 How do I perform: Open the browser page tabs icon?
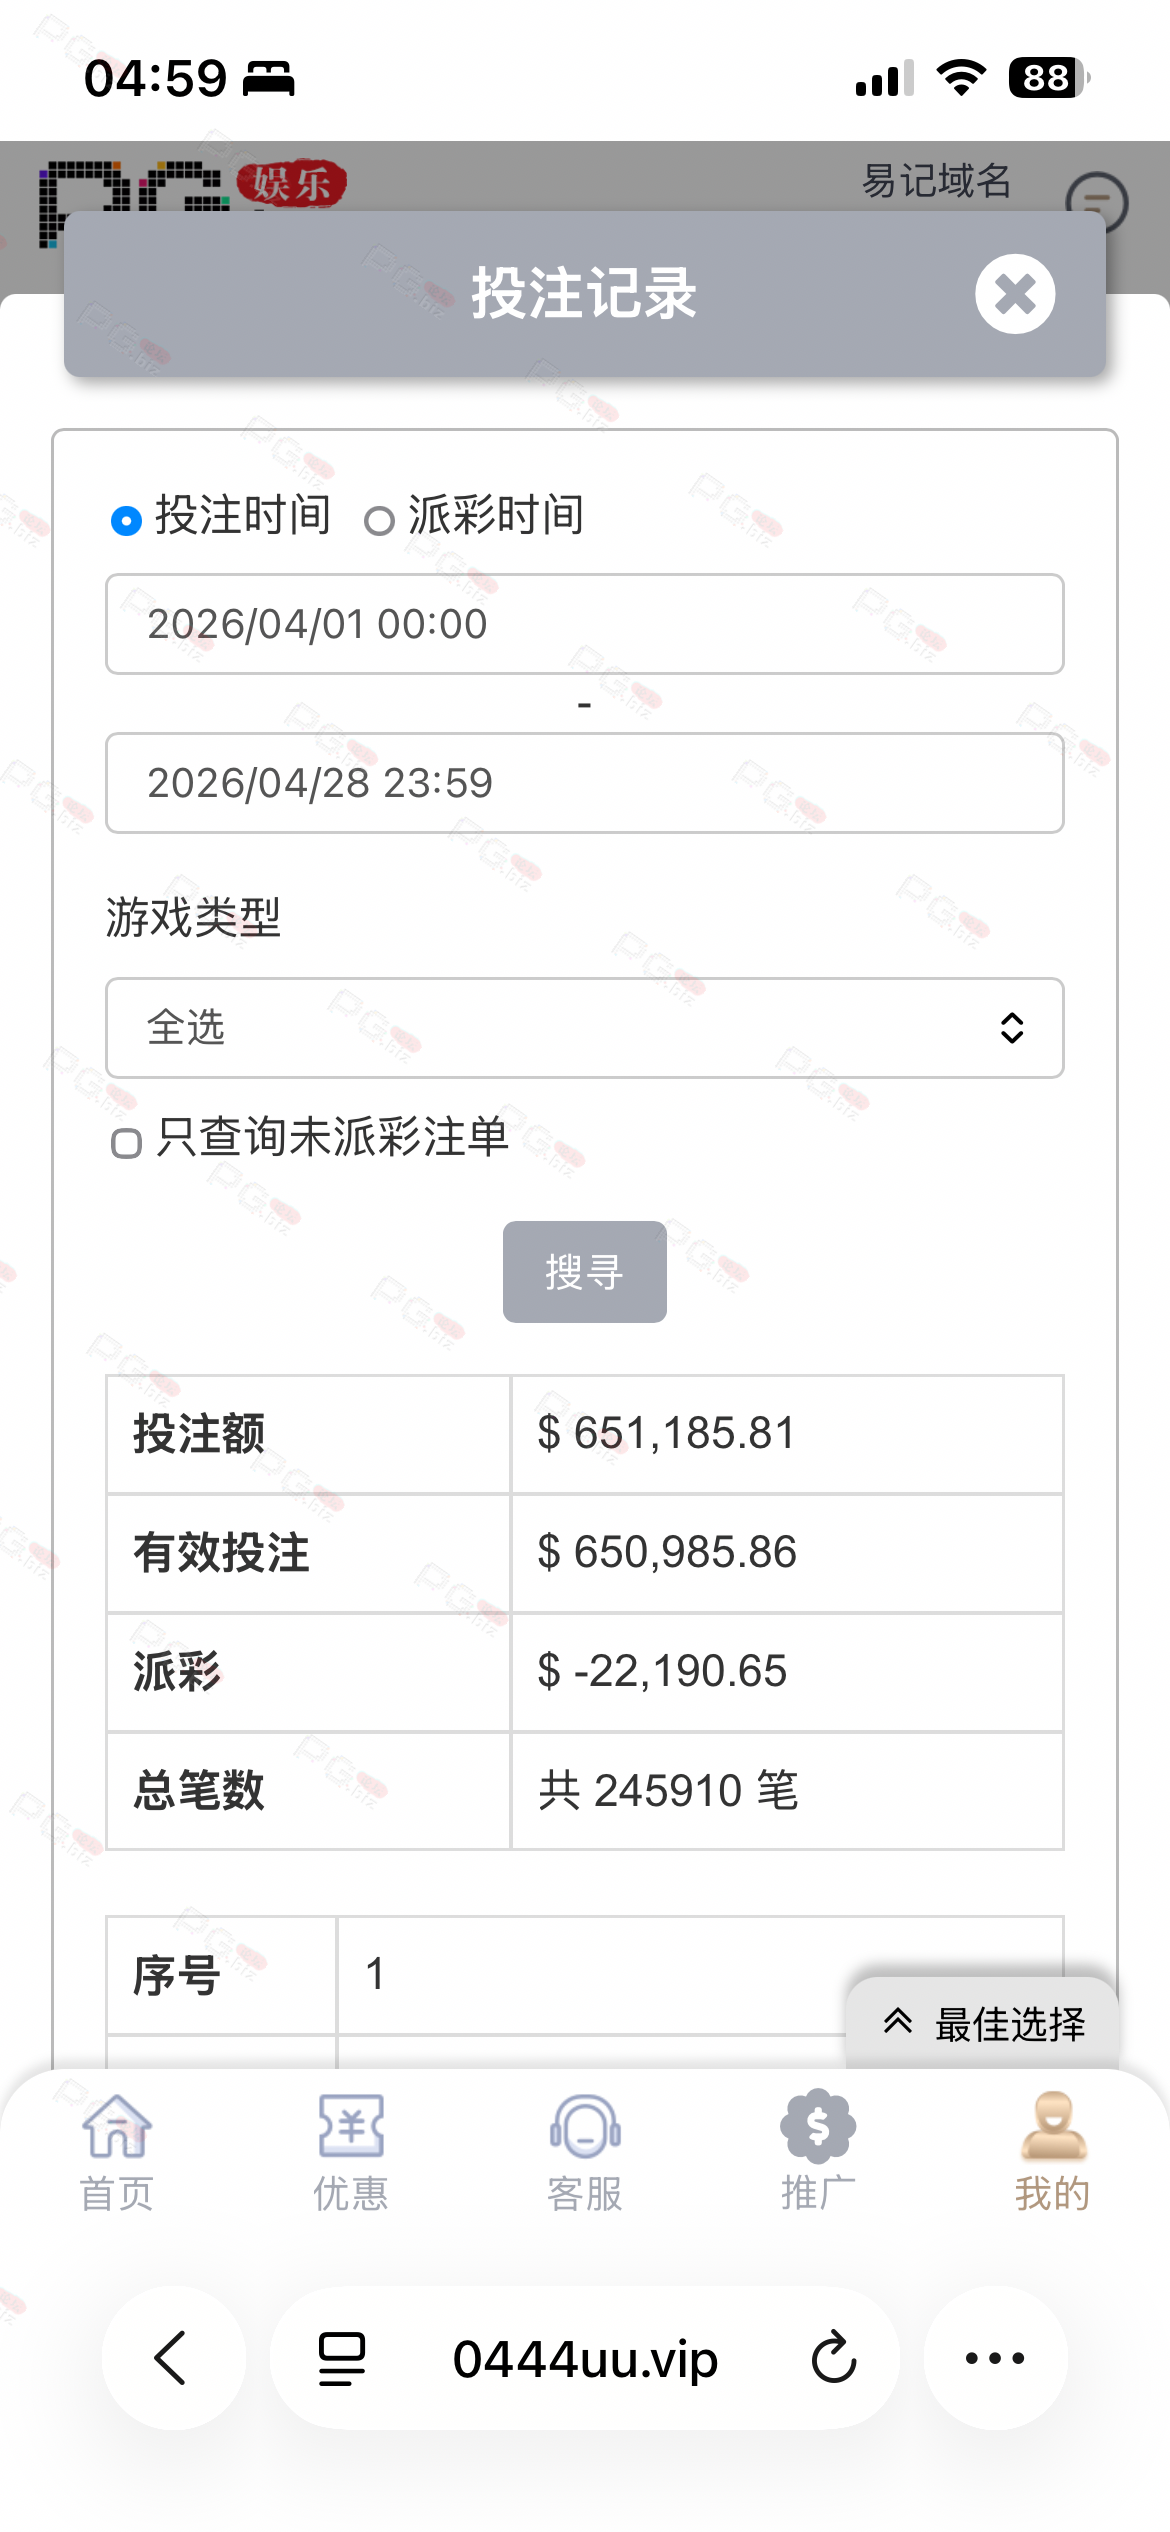(342, 2358)
